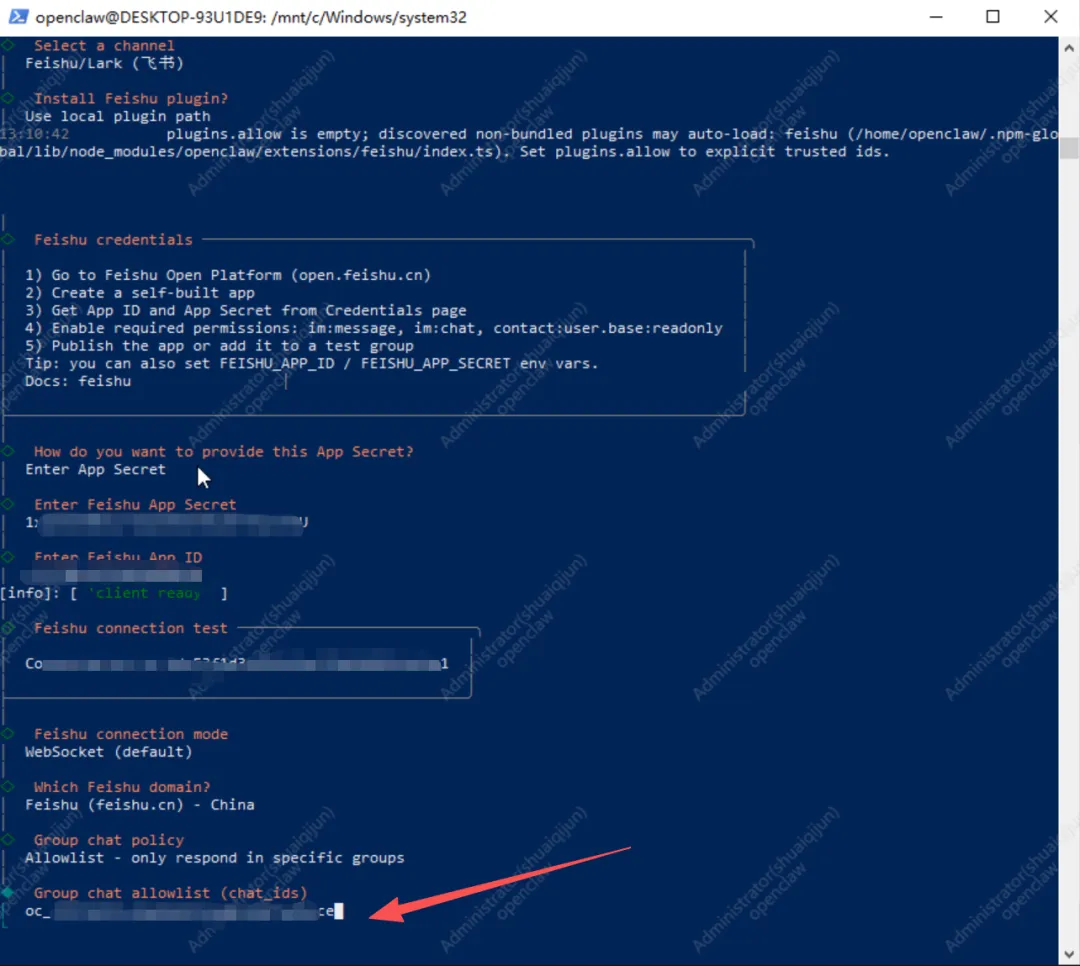Click 'Group chat allowlist (chat_ids)' prompt
1080x966 pixels.
[x=171, y=893]
